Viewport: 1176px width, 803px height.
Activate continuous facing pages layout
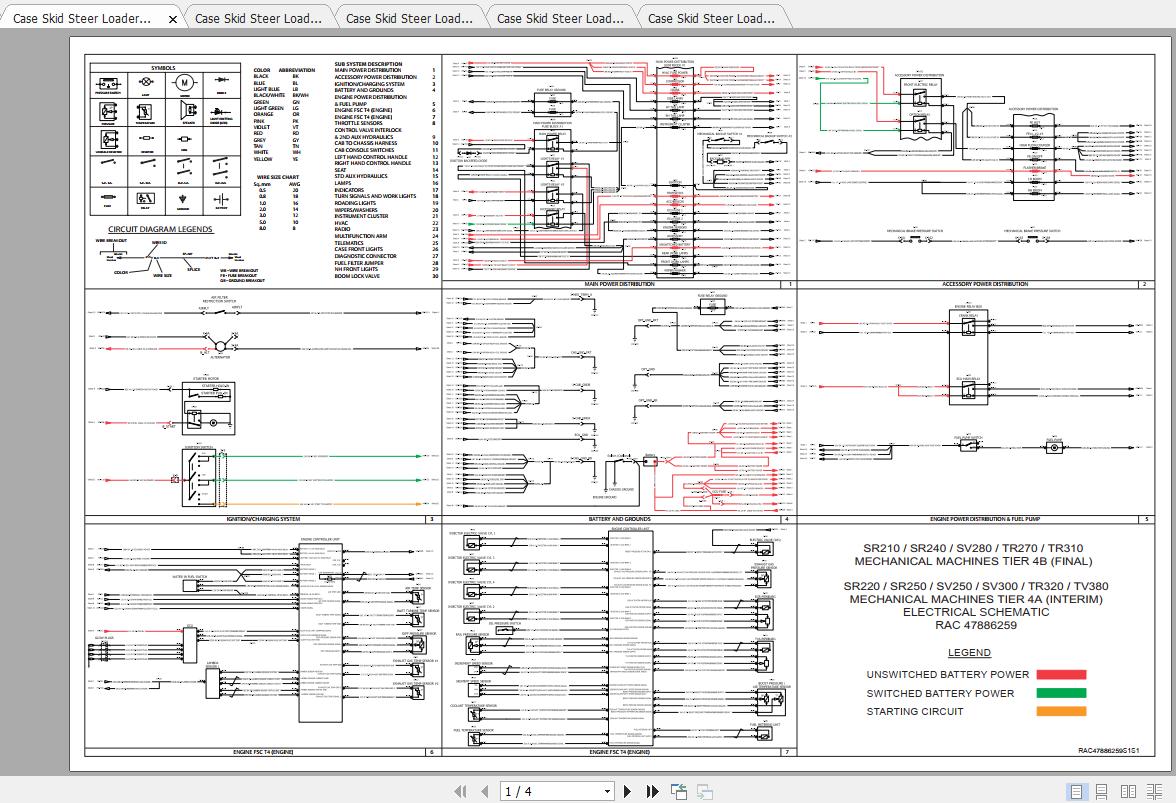pyautogui.click(x=1156, y=790)
